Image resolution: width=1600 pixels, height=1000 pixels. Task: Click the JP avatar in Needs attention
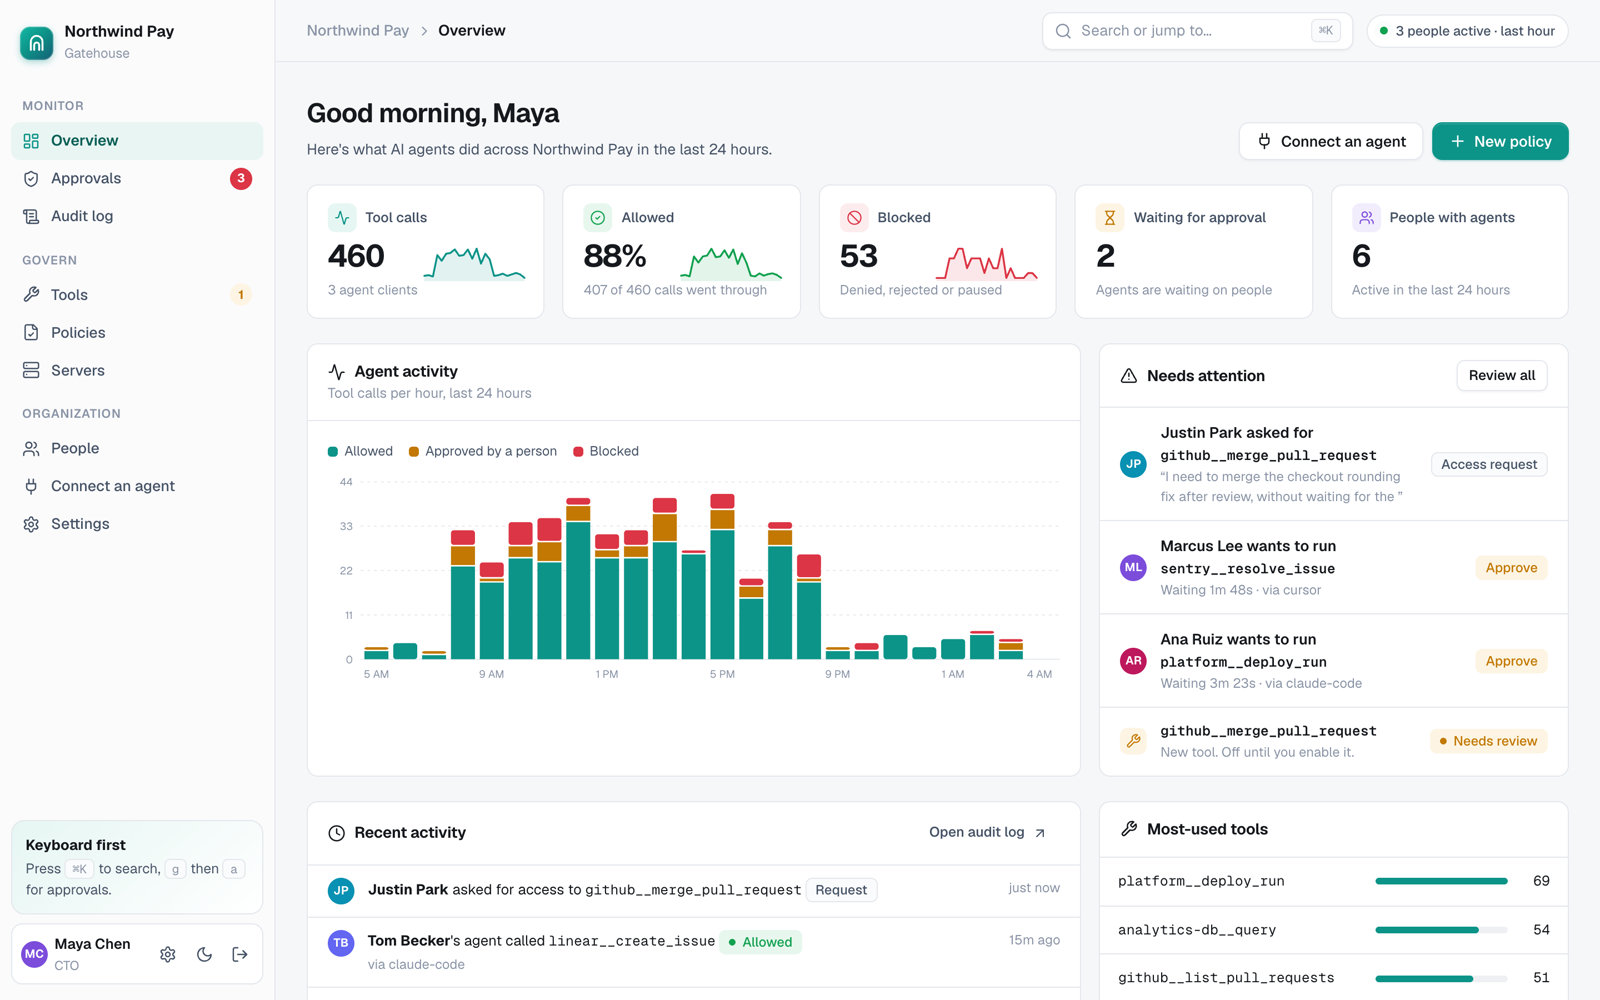(x=1133, y=464)
